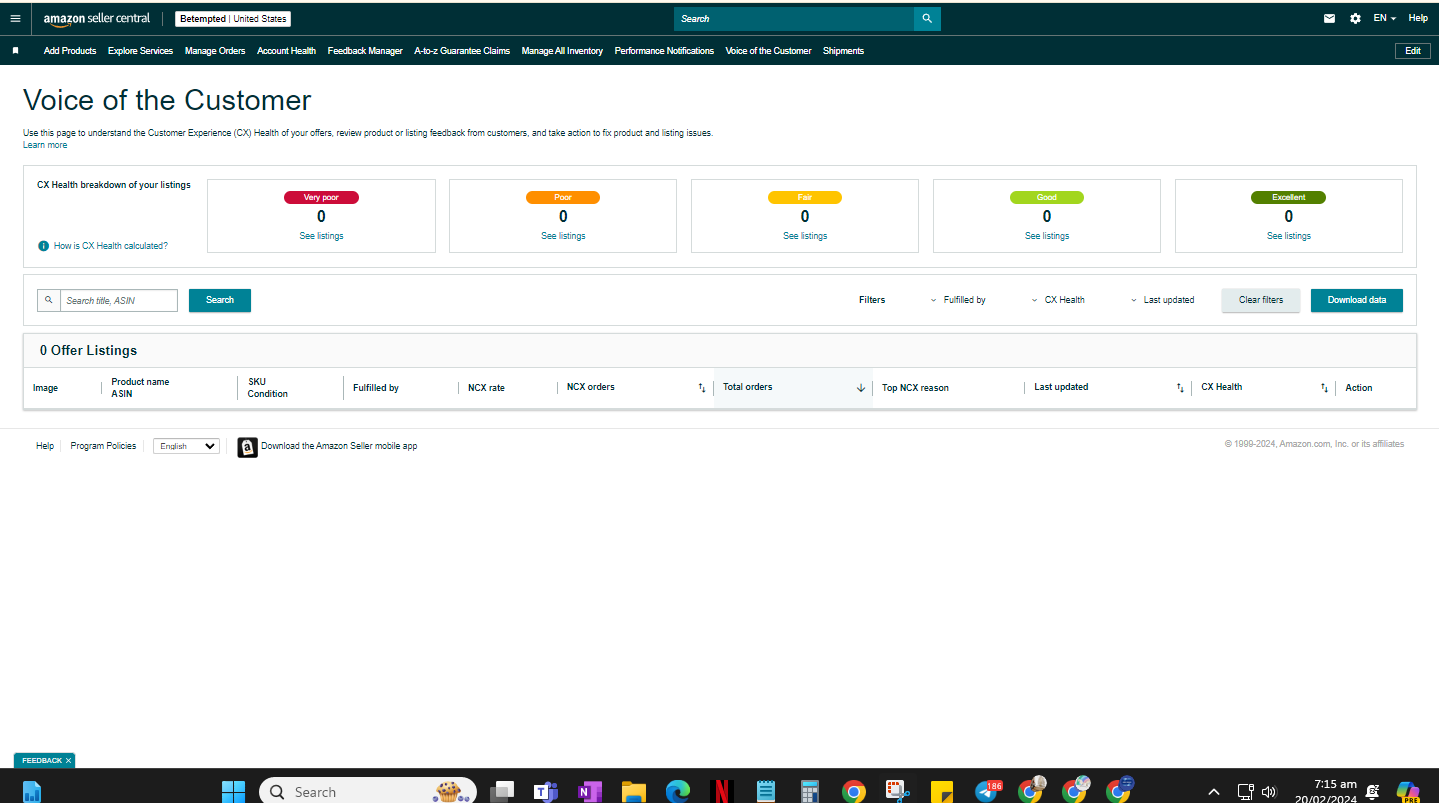Click the magnifier search button in header
This screenshot has width=1439, height=803.
[x=927, y=18]
